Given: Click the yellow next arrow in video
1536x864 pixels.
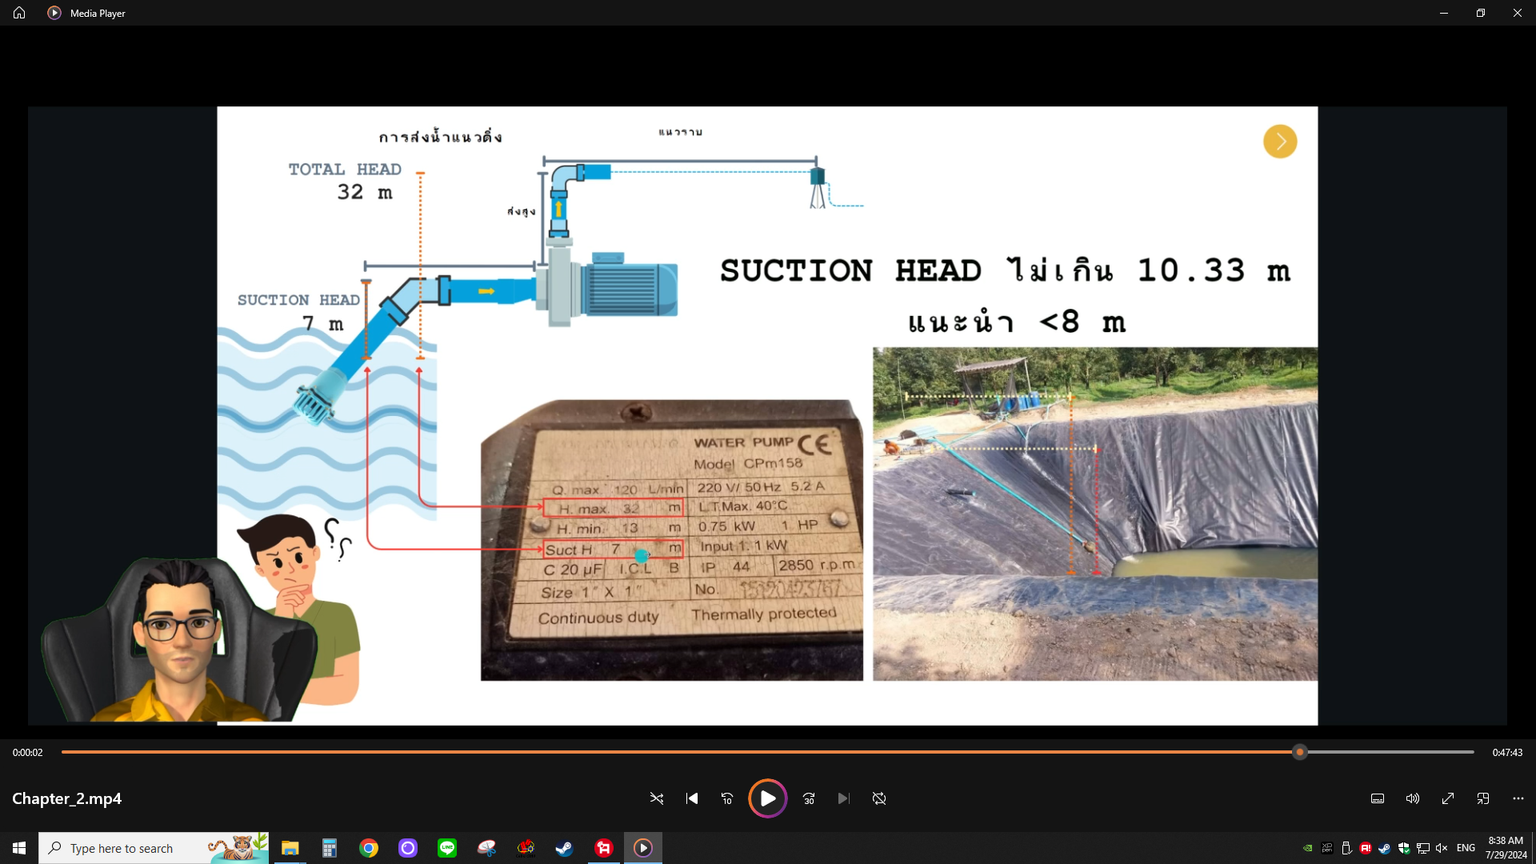Looking at the screenshot, I should click(x=1280, y=142).
